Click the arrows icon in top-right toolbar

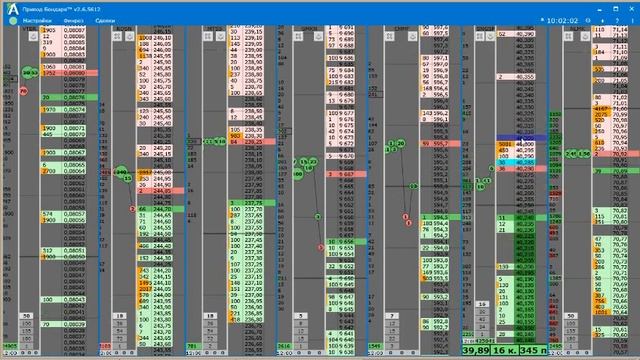pos(603,20)
